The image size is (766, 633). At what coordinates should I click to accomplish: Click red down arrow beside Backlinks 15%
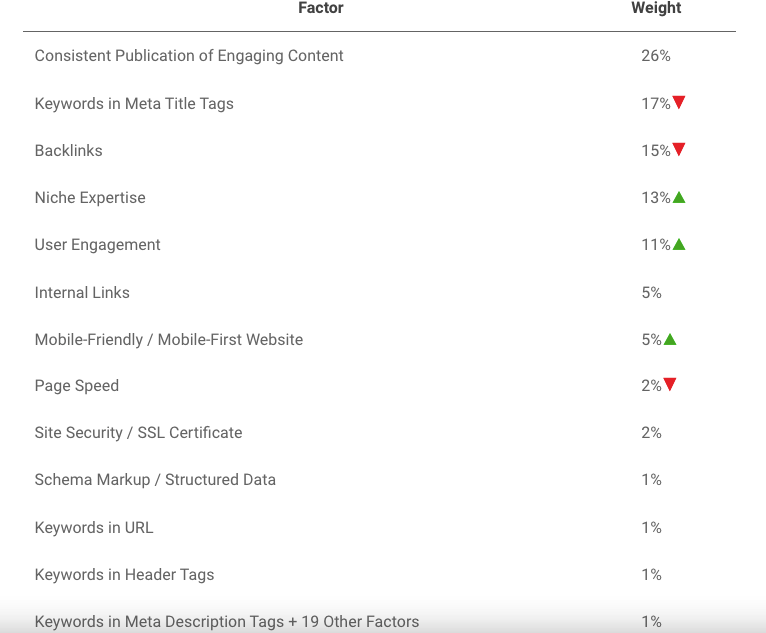pos(679,149)
